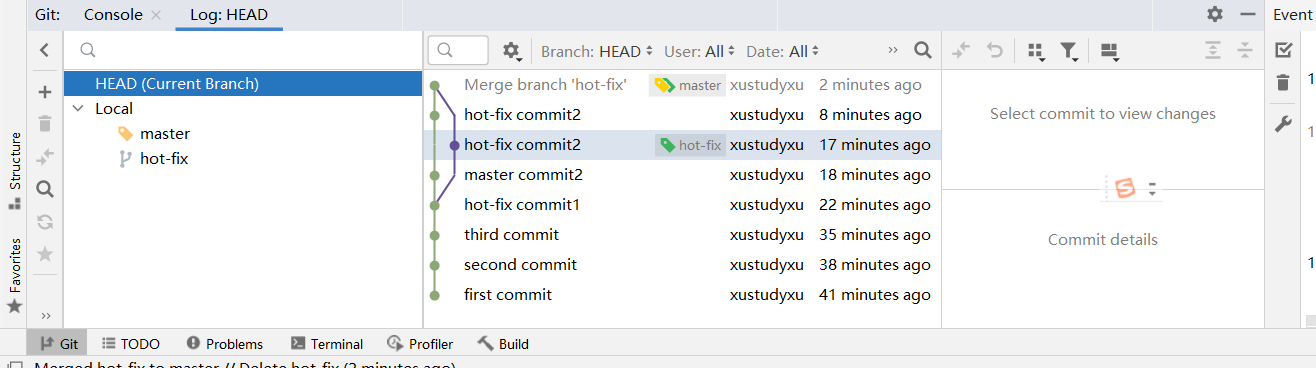Open the Terminal tool window tab
The image size is (1316, 368).
click(327, 344)
